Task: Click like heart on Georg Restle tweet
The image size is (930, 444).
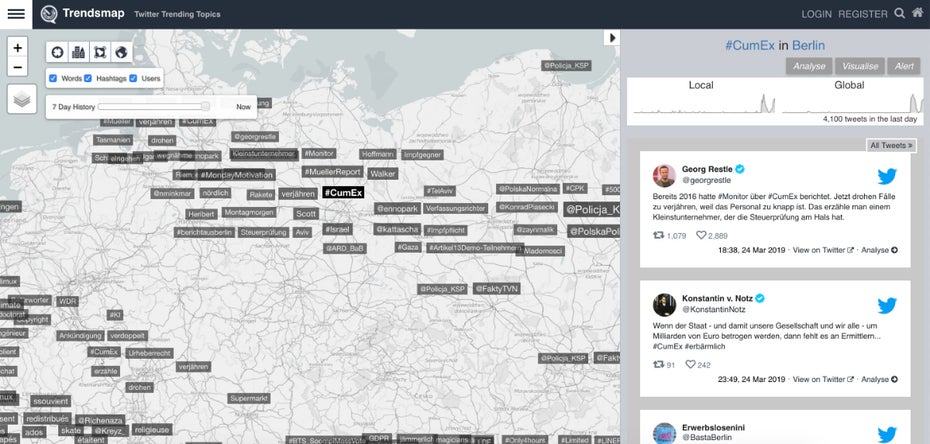Action: click(701, 235)
